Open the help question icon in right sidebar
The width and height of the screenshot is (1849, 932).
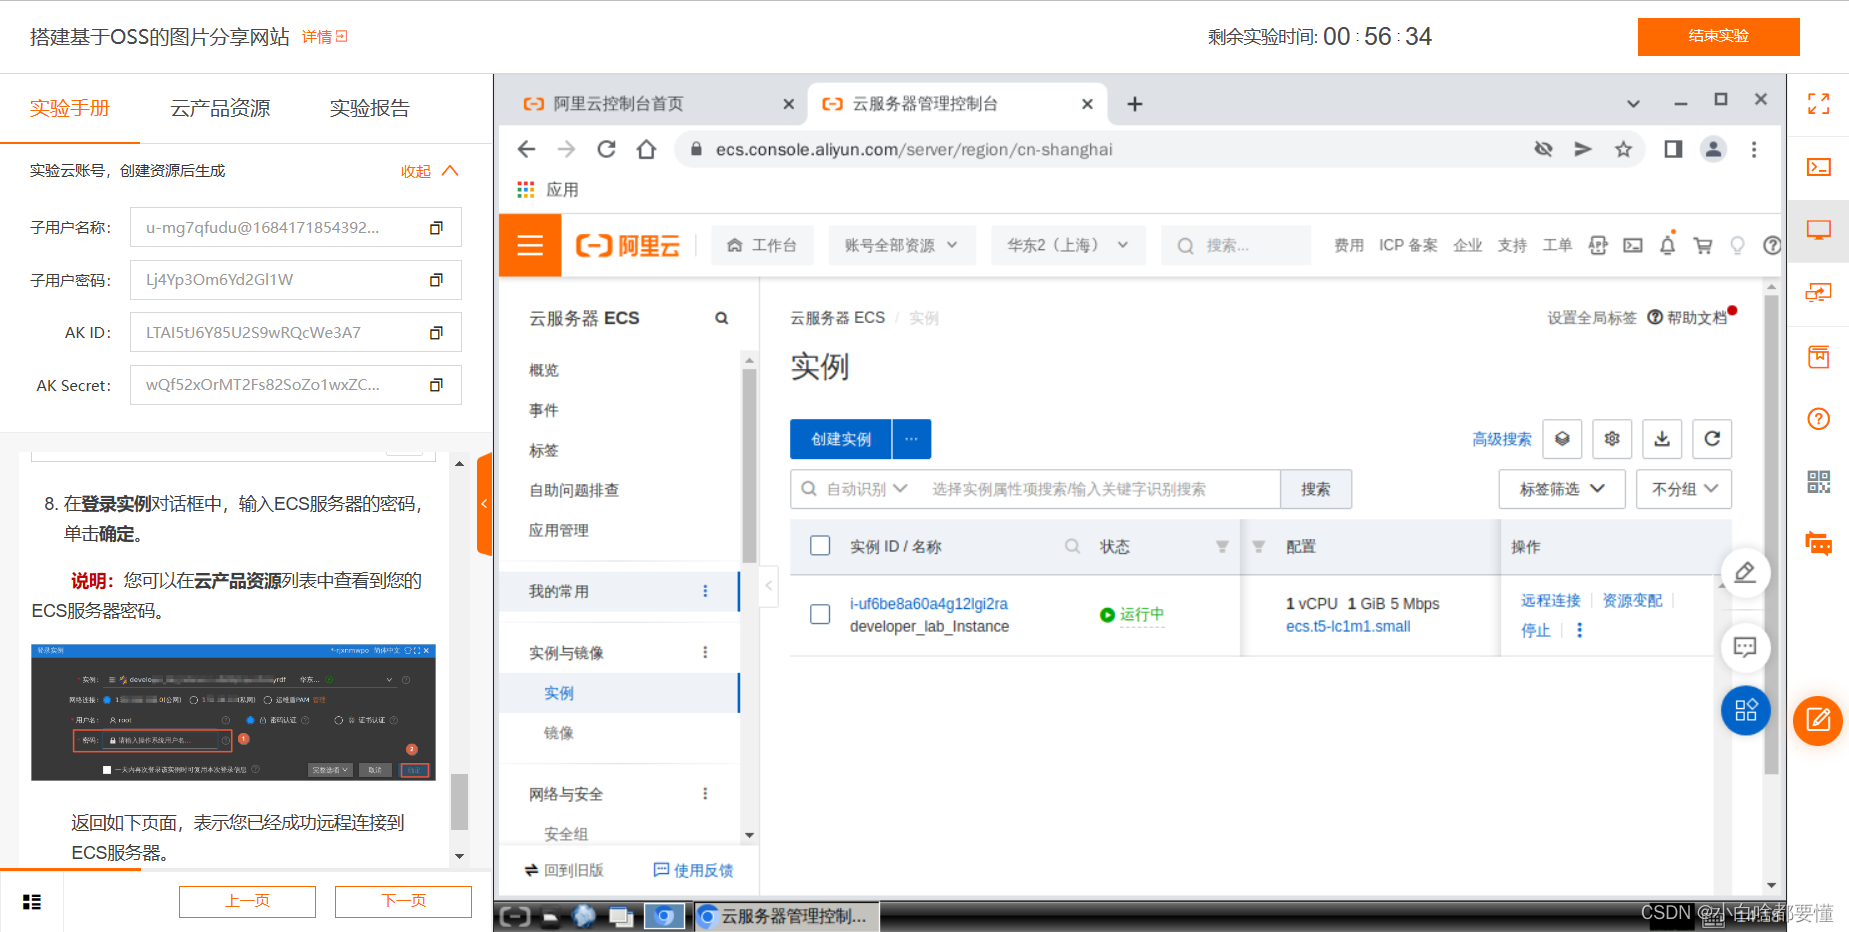coord(1819,419)
